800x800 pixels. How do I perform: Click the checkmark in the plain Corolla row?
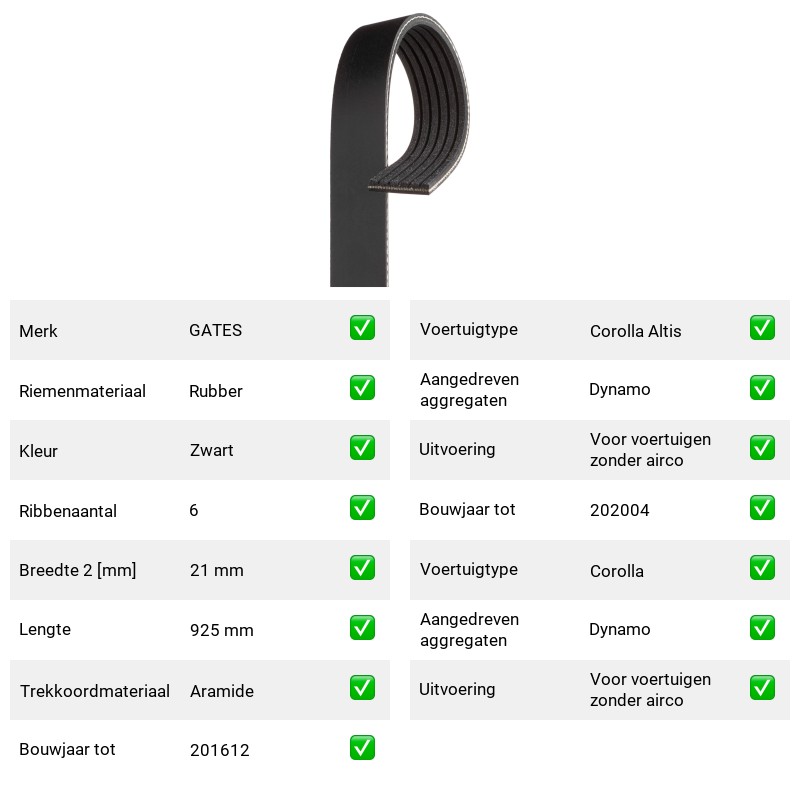pos(762,567)
